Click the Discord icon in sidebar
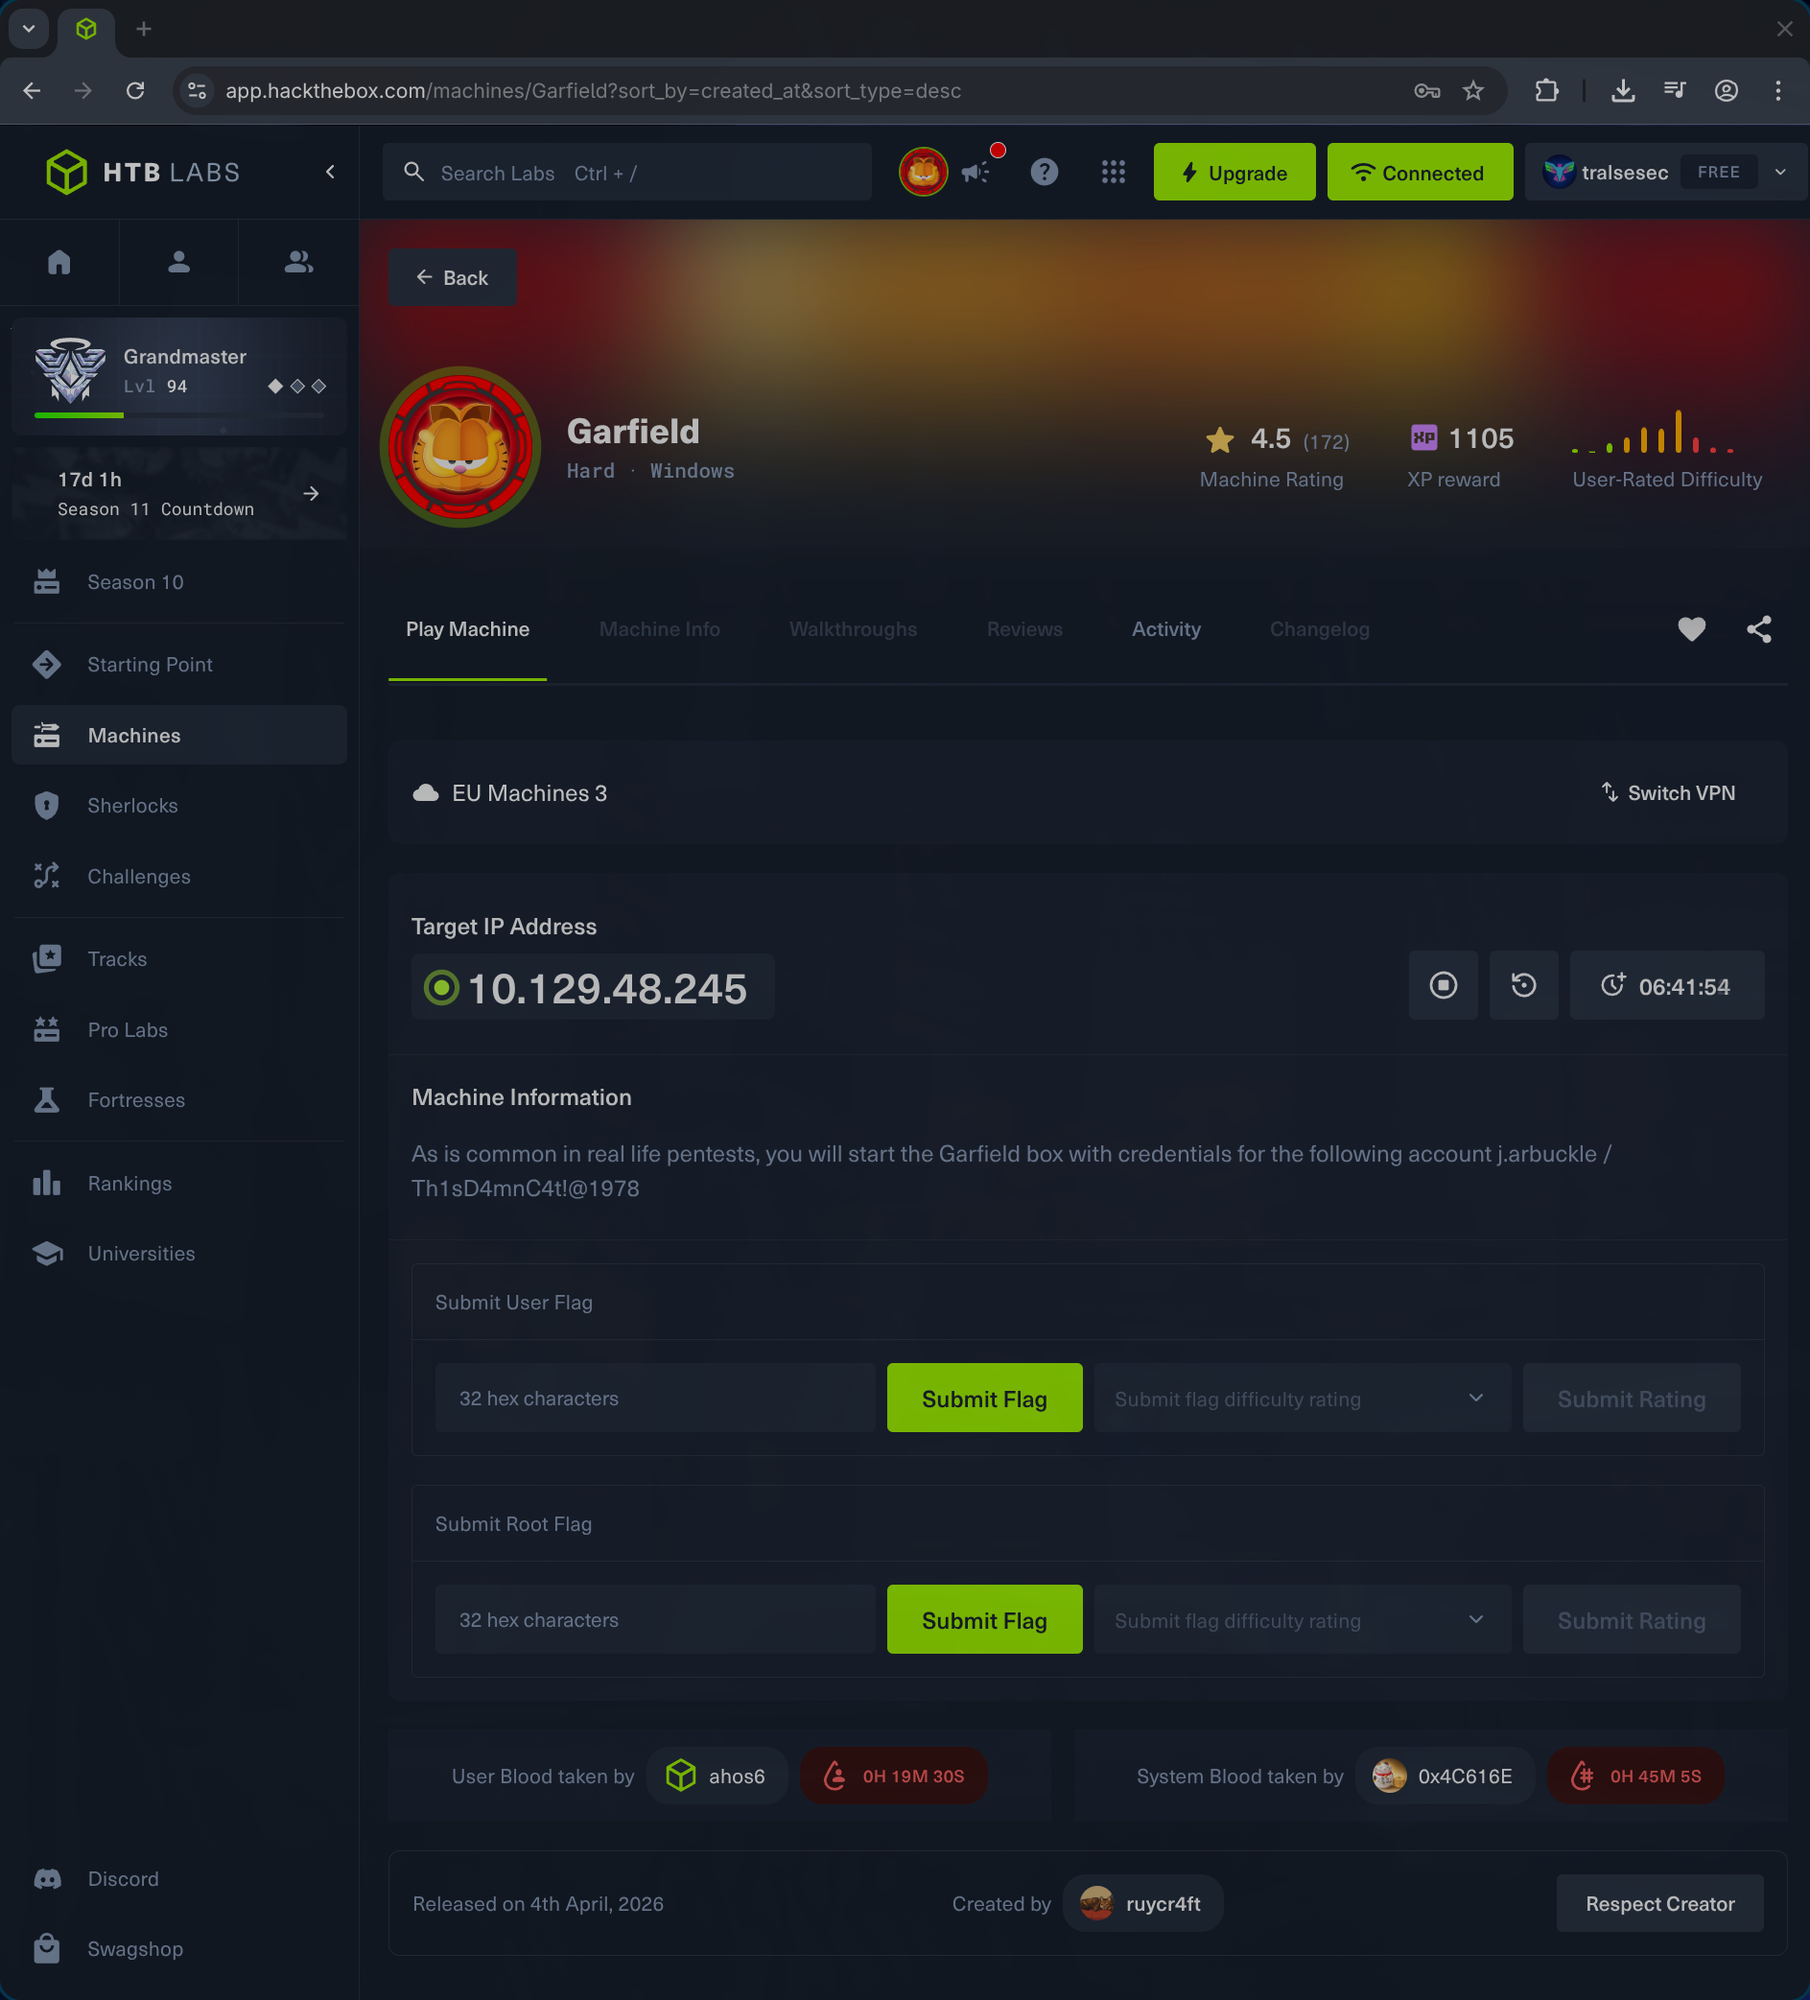Image resolution: width=1810 pixels, height=2000 pixels. (47, 1879)
